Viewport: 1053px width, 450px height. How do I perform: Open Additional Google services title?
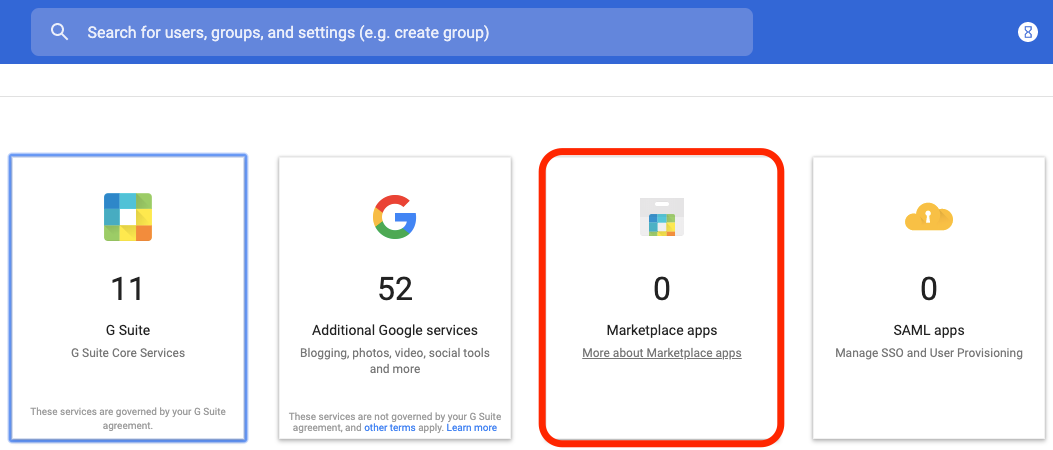click(395, 330)
